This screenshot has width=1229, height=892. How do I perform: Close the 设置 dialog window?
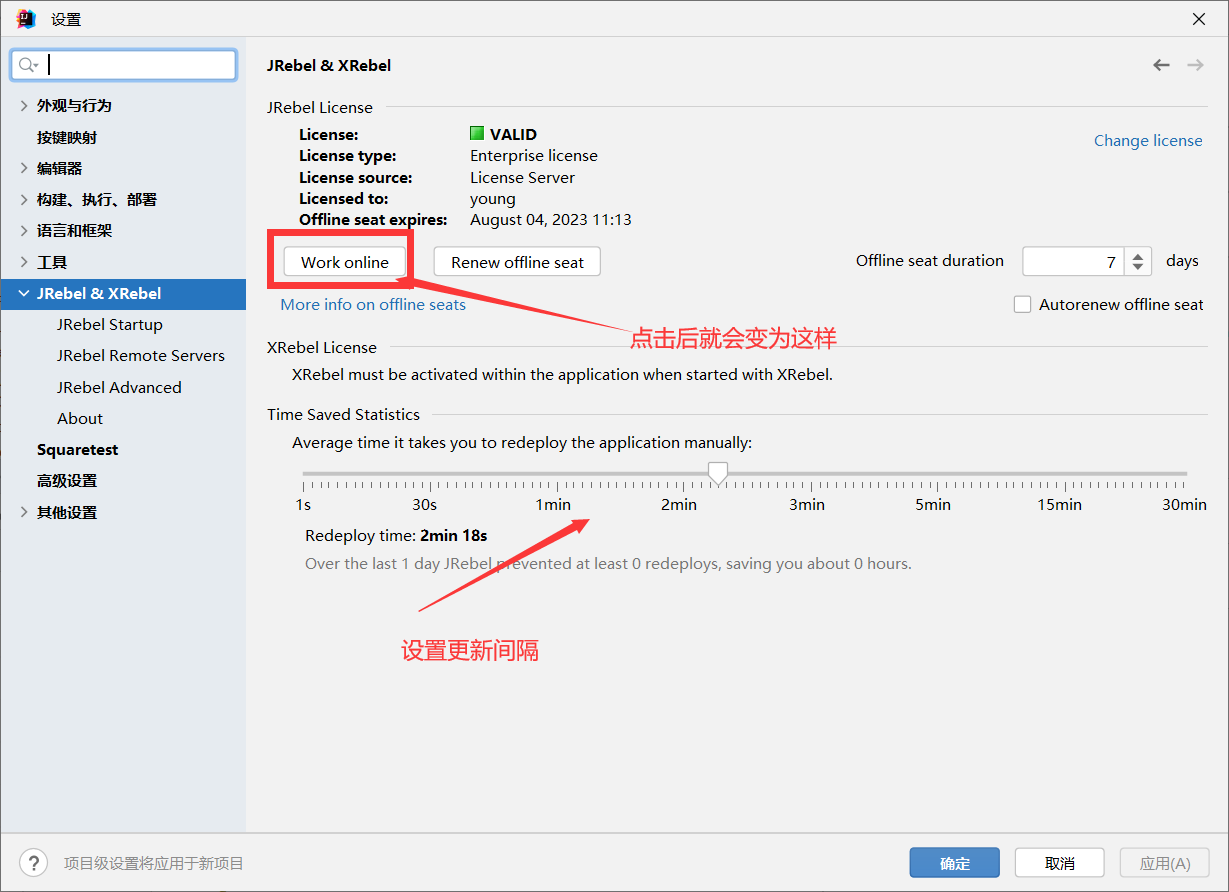click(x=1199, y=19)
